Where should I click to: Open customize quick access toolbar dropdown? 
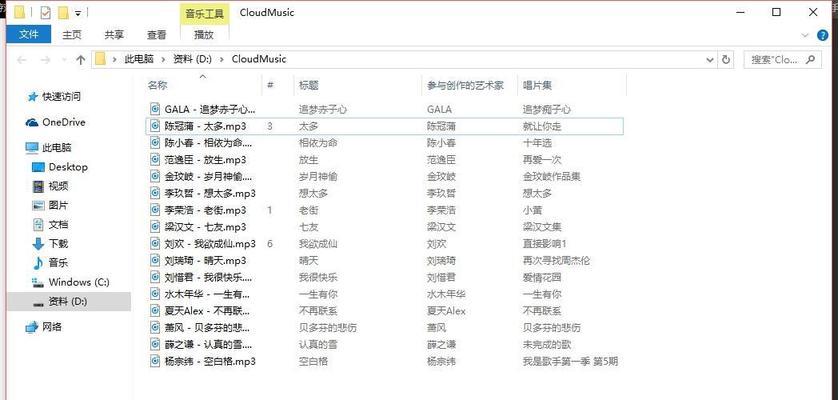78,13
